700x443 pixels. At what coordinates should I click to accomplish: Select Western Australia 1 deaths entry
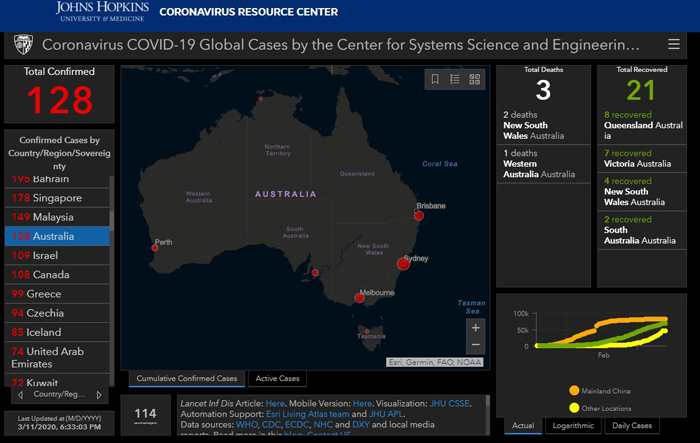coord(543,163)
